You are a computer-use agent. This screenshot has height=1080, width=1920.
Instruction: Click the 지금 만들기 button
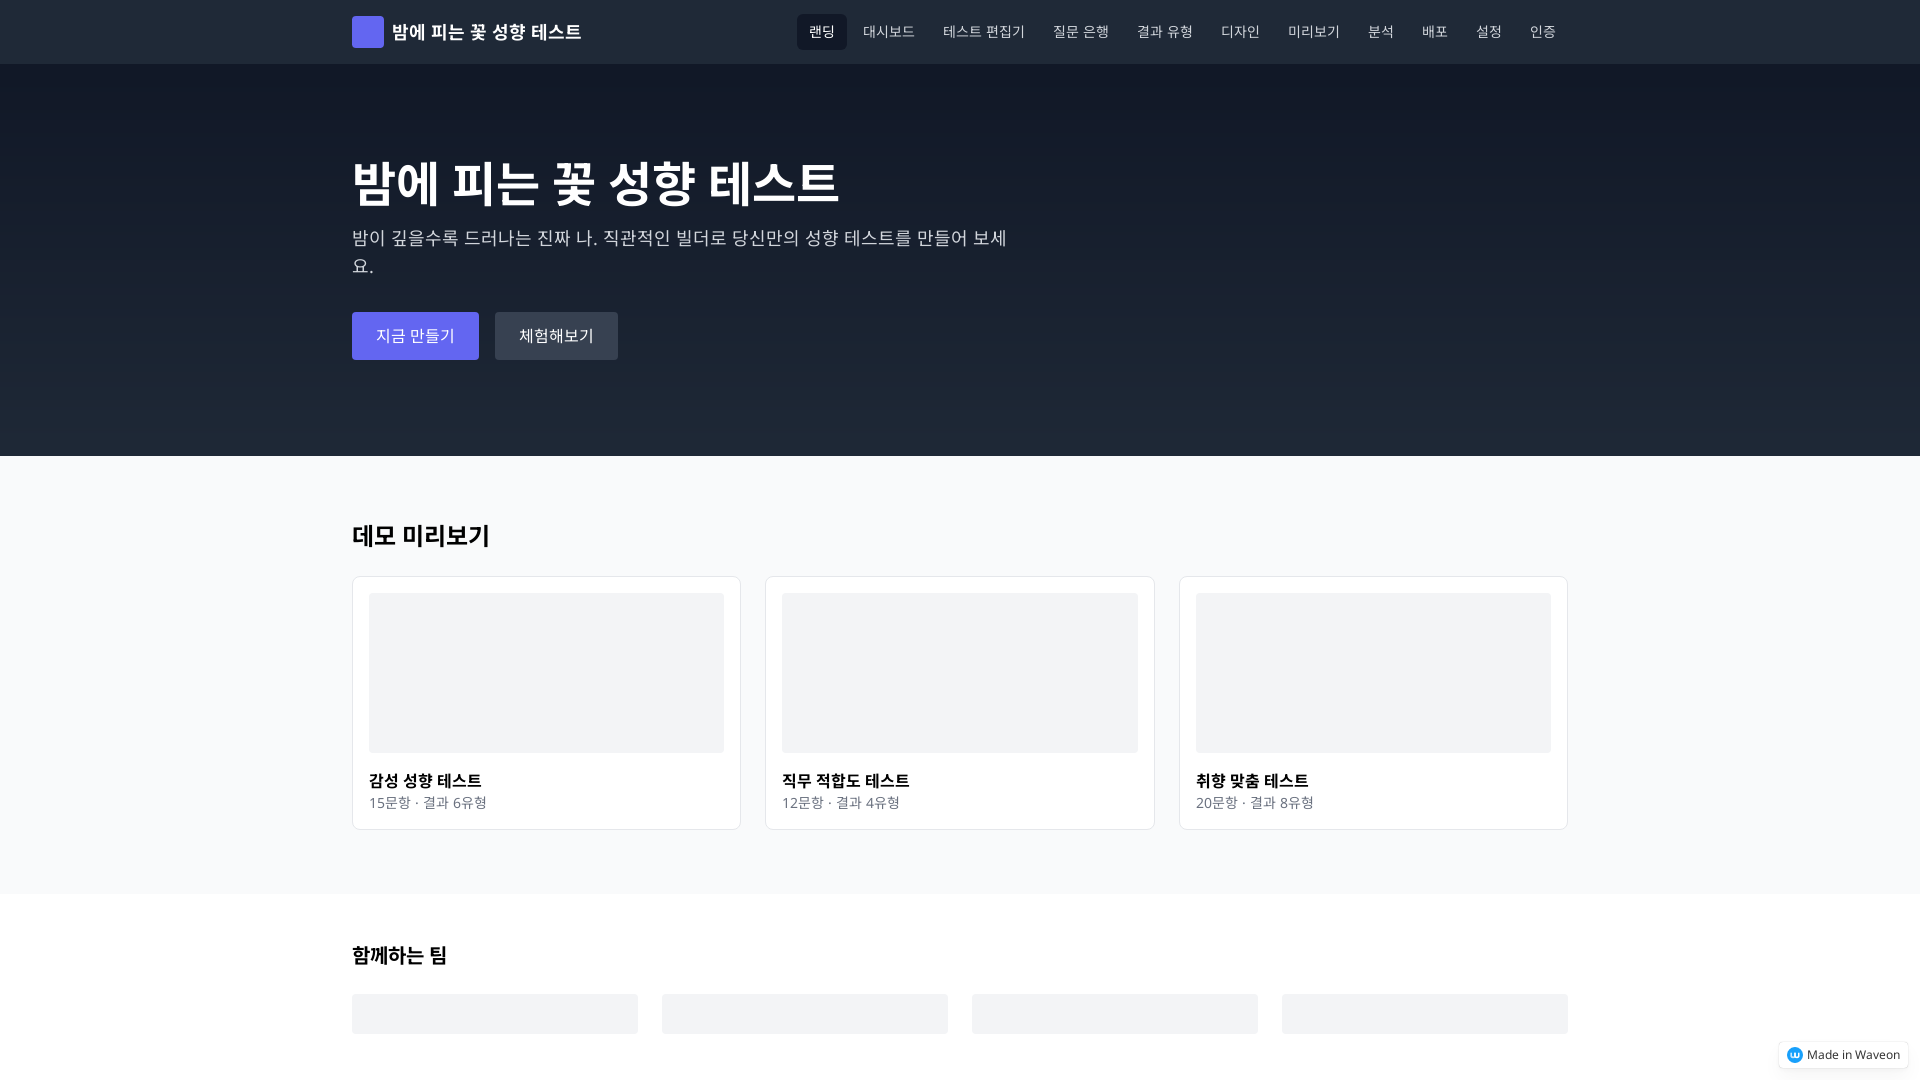pos(415,335)
